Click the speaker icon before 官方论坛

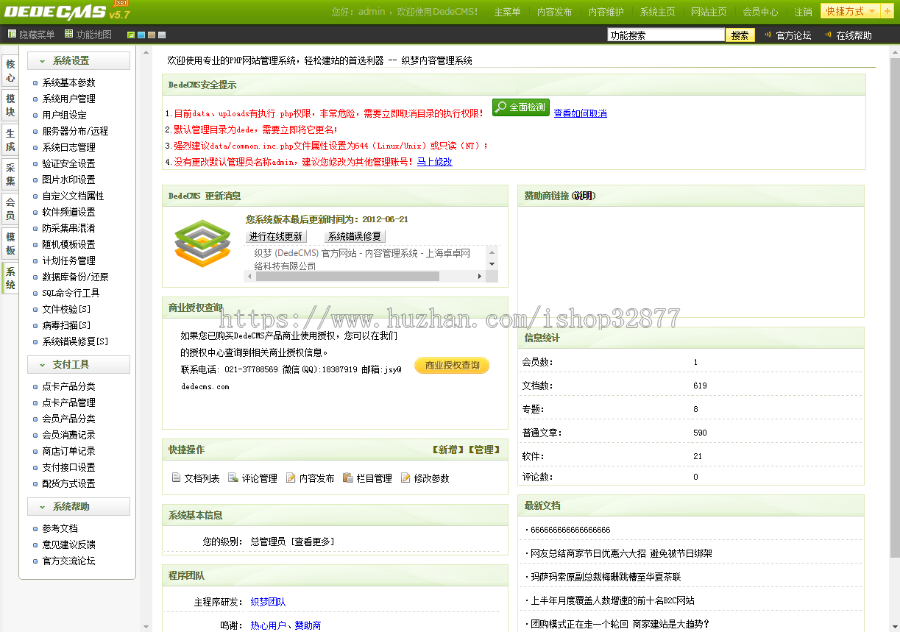(767, 35)
